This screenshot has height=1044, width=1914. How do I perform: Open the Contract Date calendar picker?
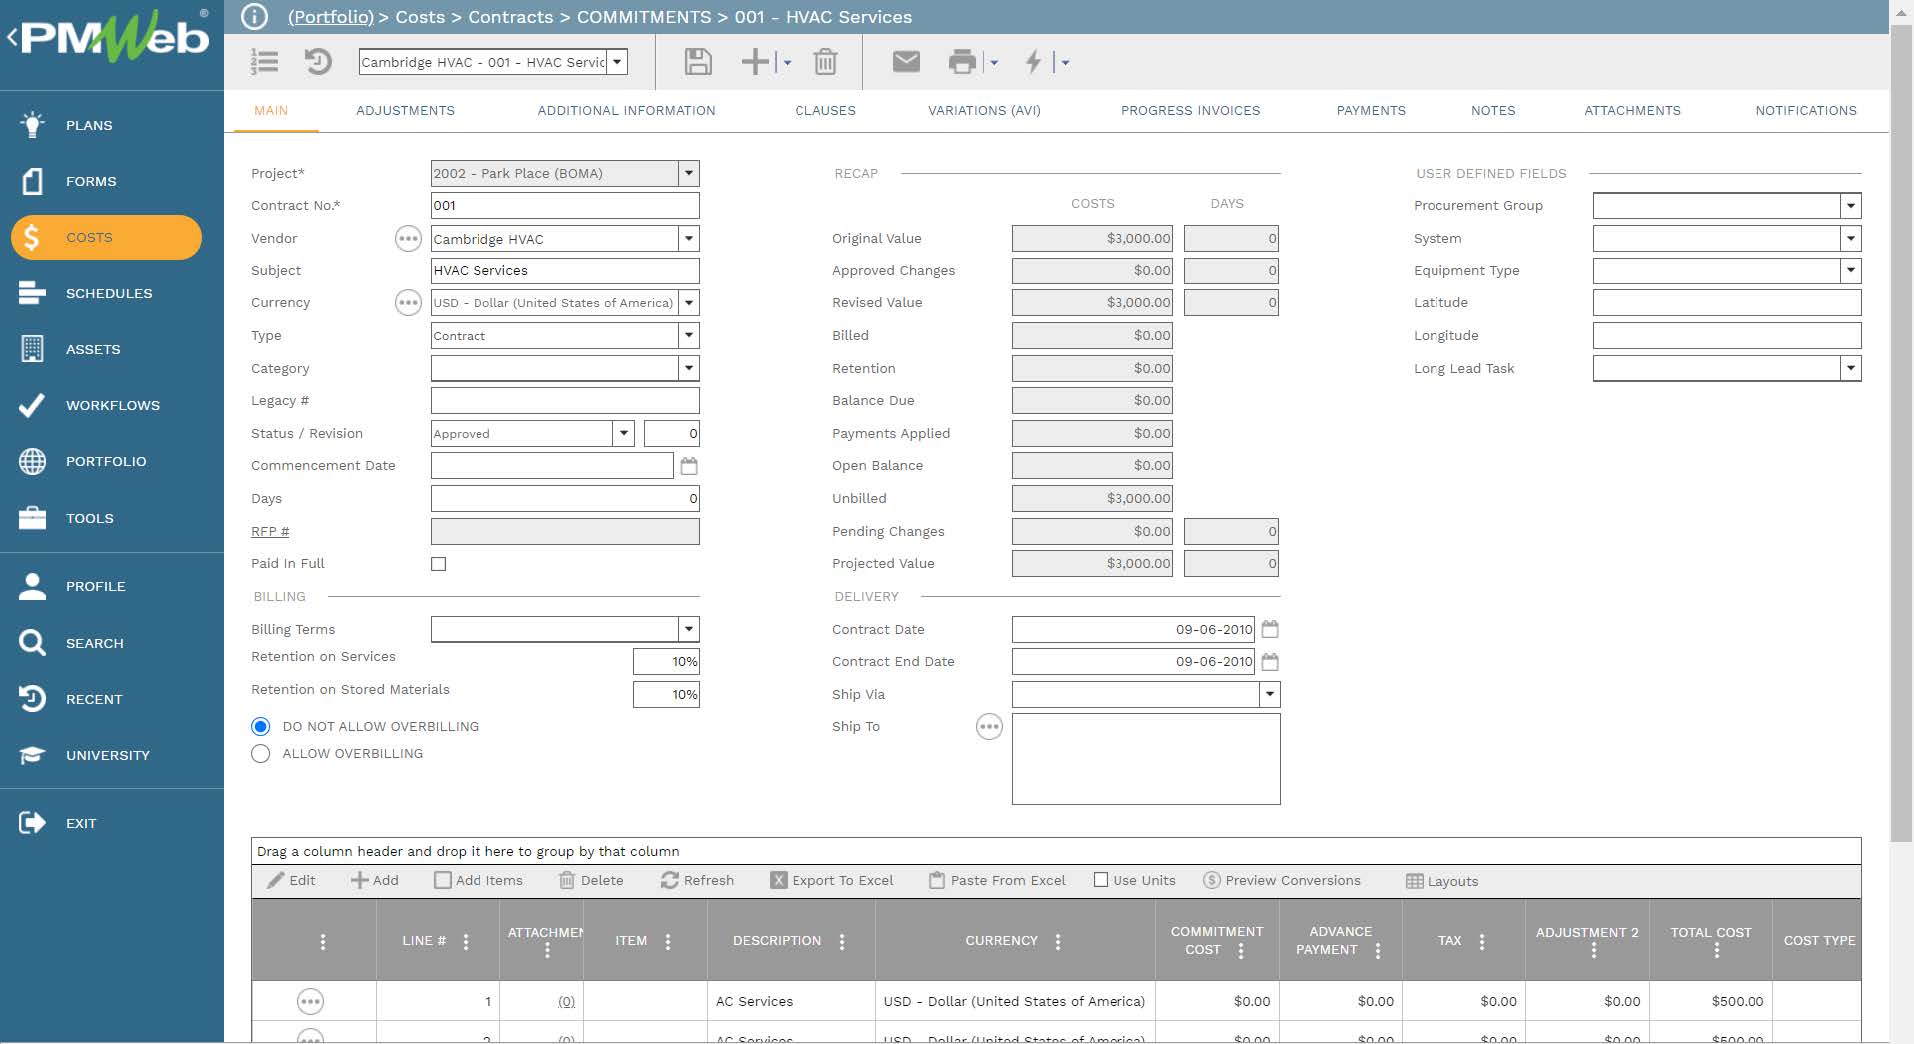pyautogui.click(x=1270, y=629)
